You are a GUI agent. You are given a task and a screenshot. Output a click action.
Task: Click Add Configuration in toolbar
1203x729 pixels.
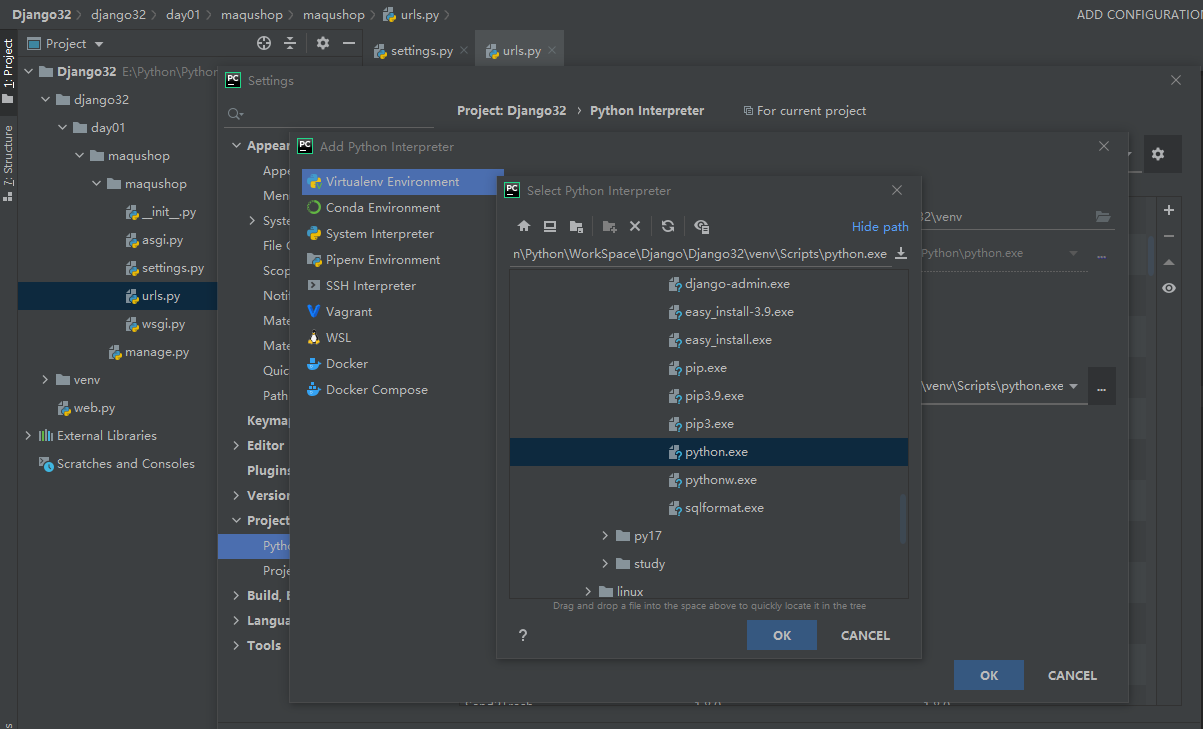click(1140, 15)
